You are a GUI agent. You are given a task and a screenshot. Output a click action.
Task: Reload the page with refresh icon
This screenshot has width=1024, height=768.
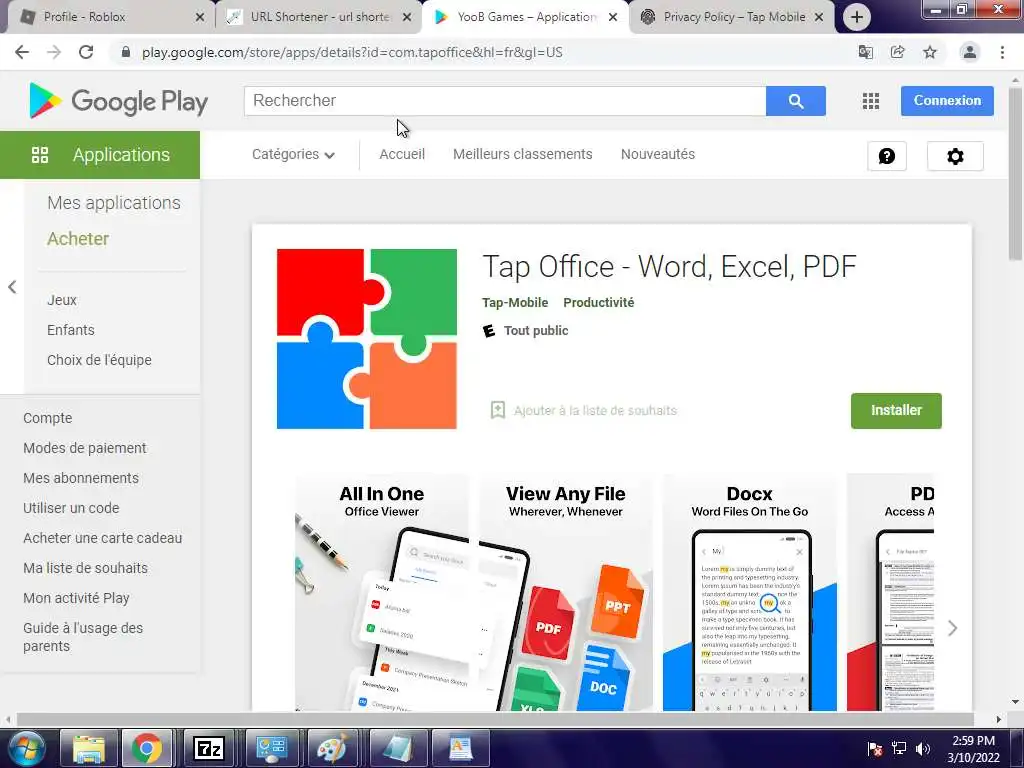pos(86,52)
